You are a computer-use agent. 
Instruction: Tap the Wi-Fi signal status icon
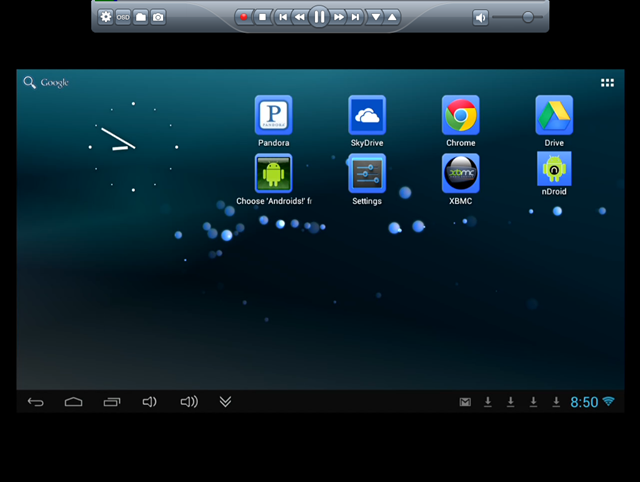click(609, 402)
